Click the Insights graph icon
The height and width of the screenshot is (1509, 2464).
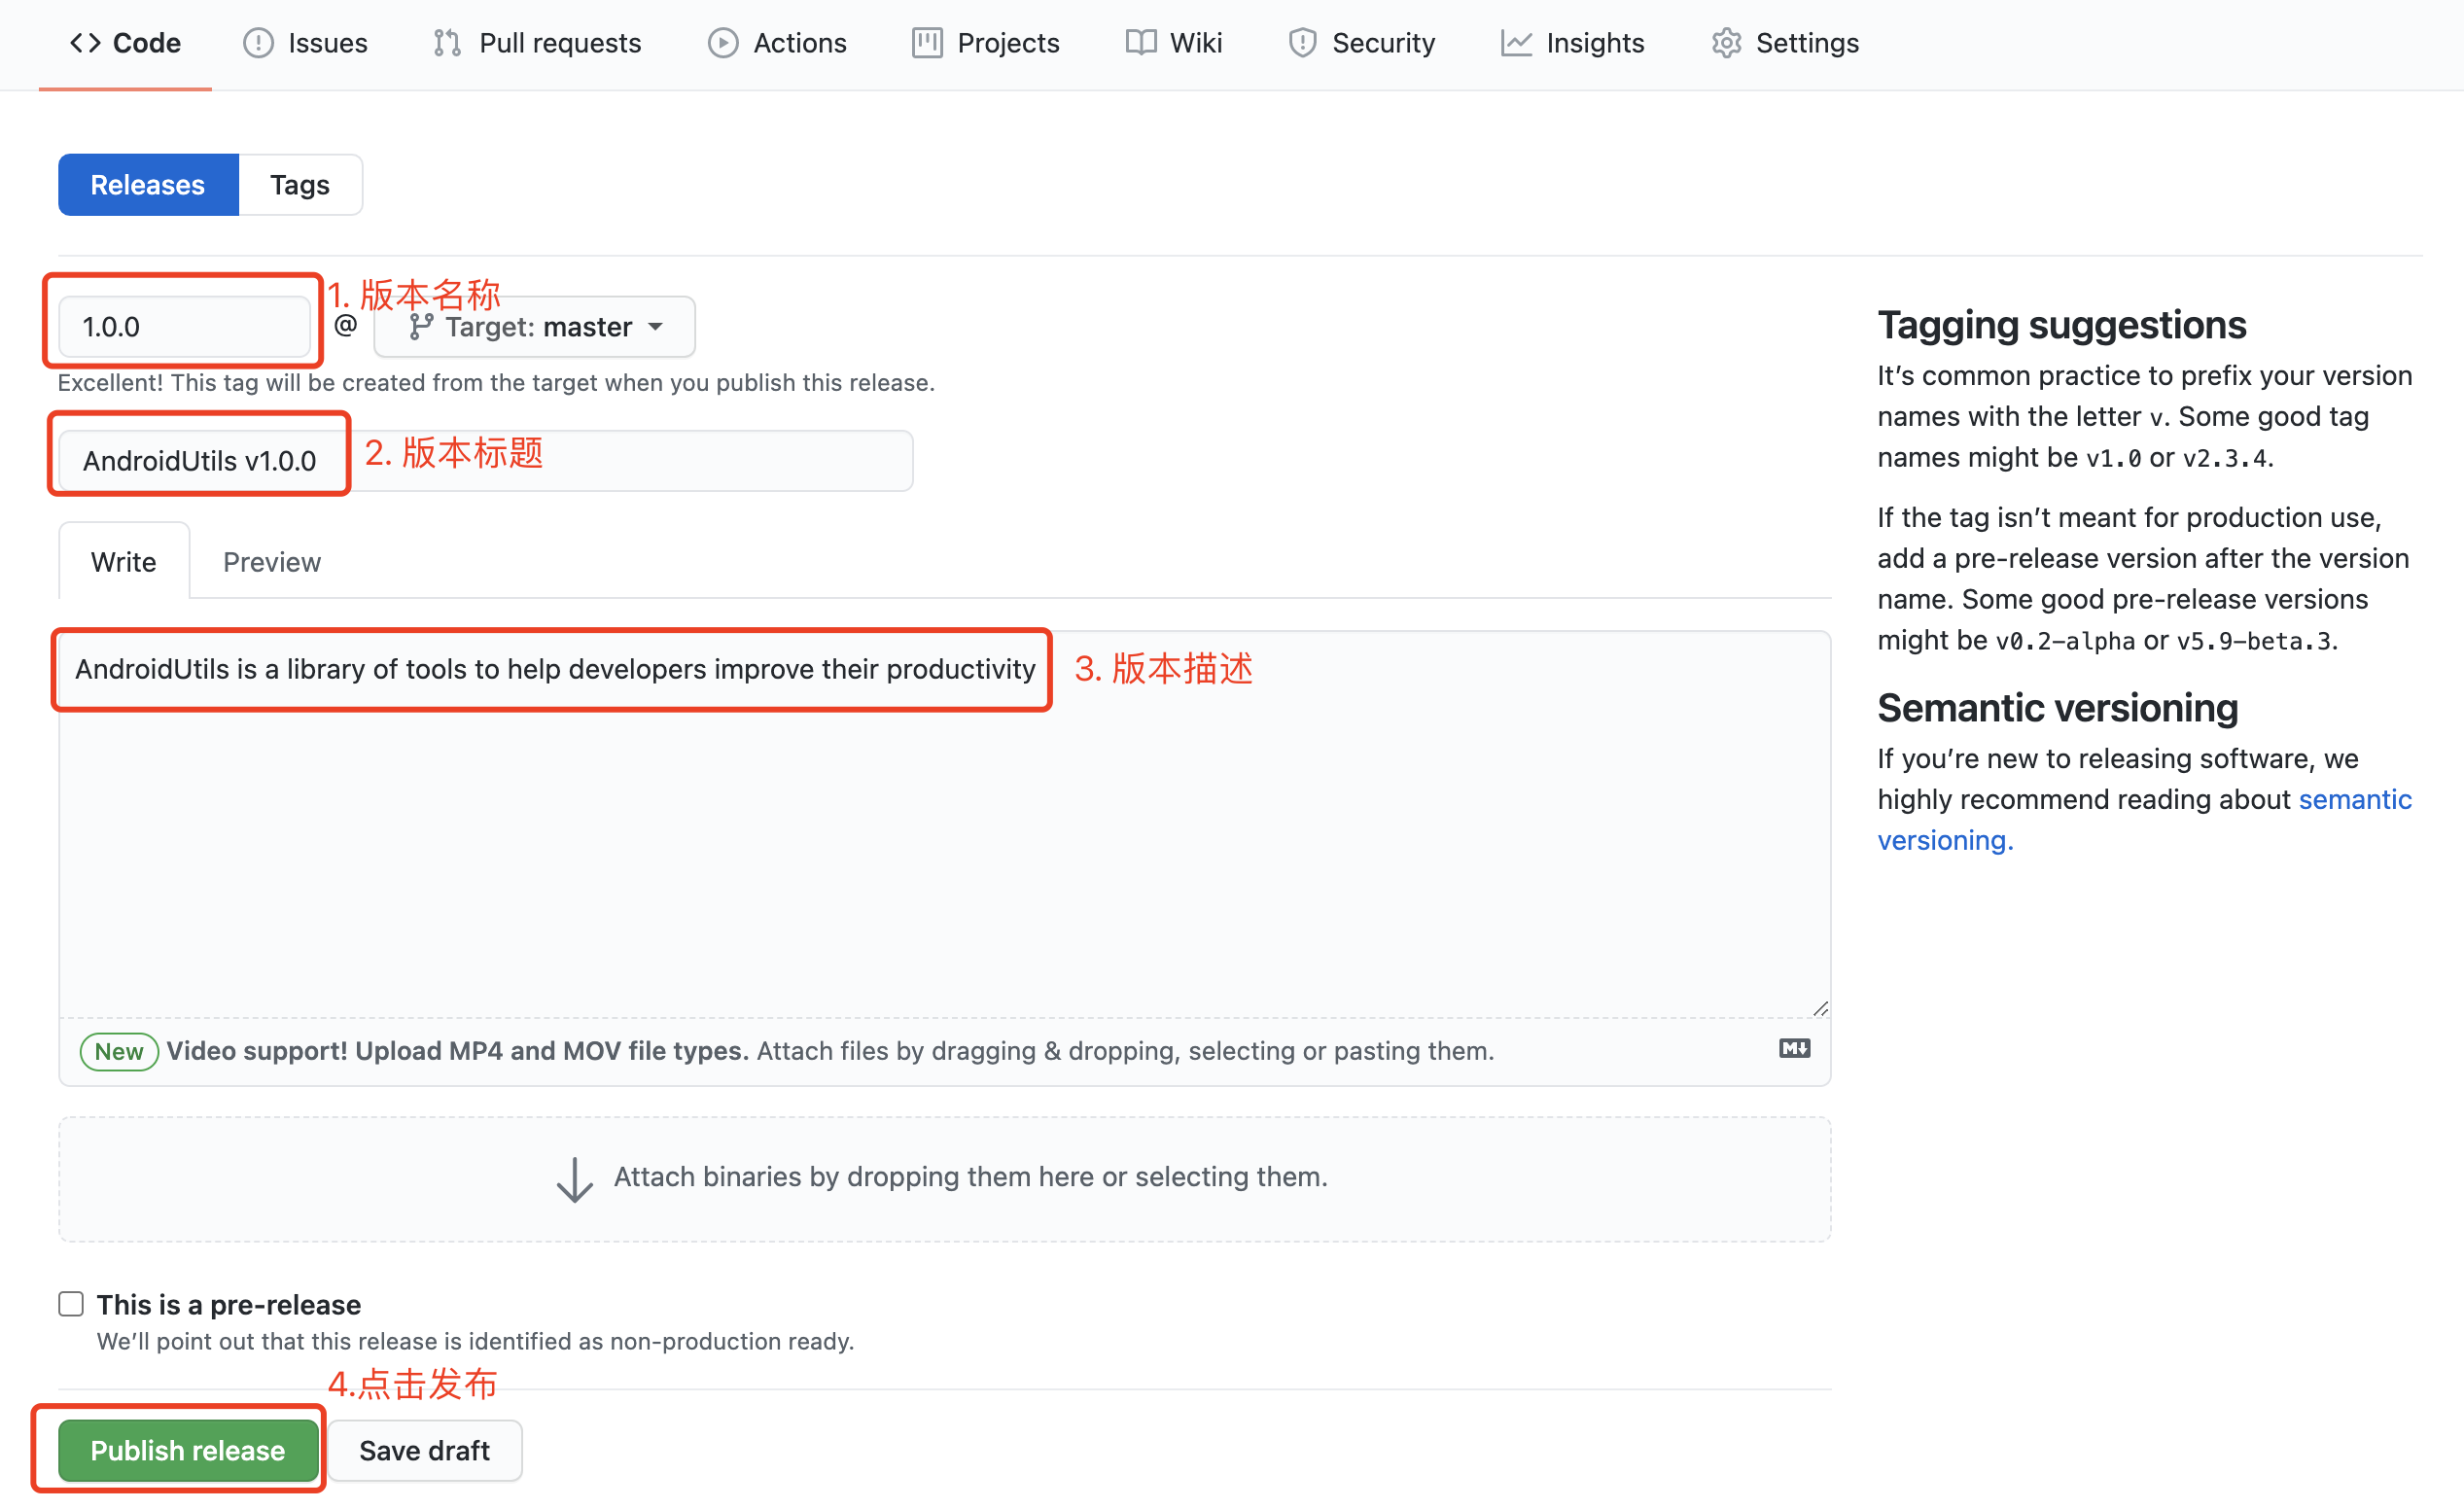(1515, 43)
